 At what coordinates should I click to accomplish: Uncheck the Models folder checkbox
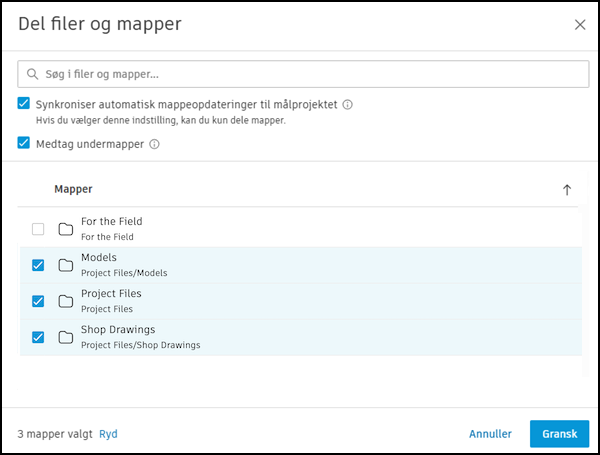pyautogui.click(x=38, y=265)
